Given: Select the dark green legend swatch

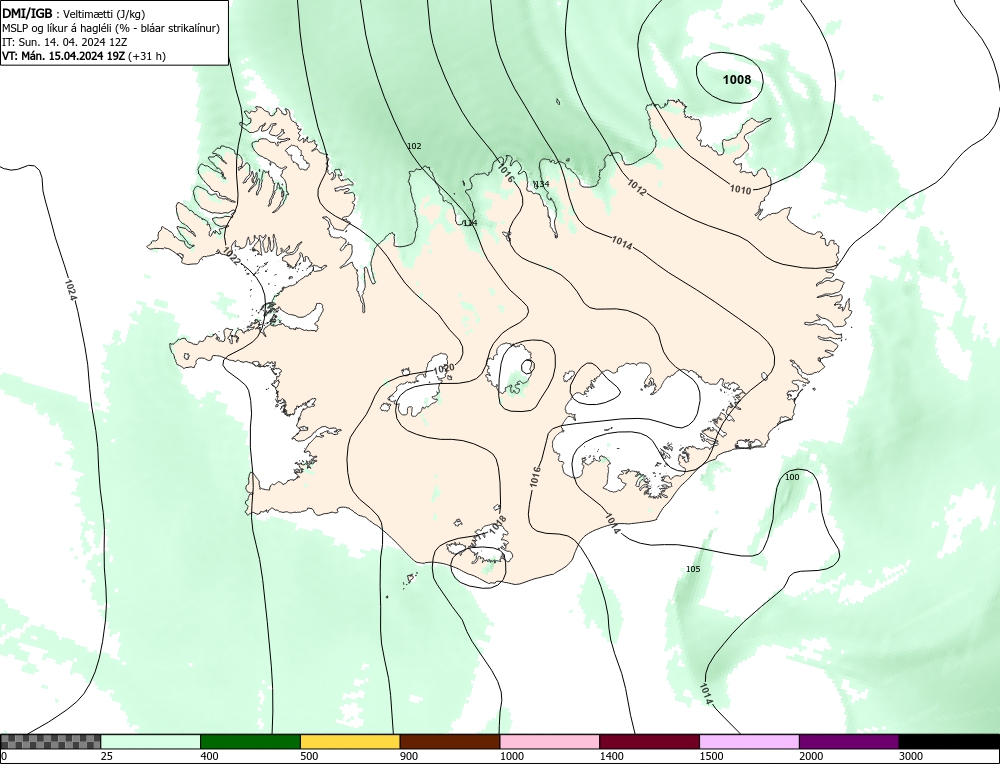Looking at the screenshot, I should [250, 741].
